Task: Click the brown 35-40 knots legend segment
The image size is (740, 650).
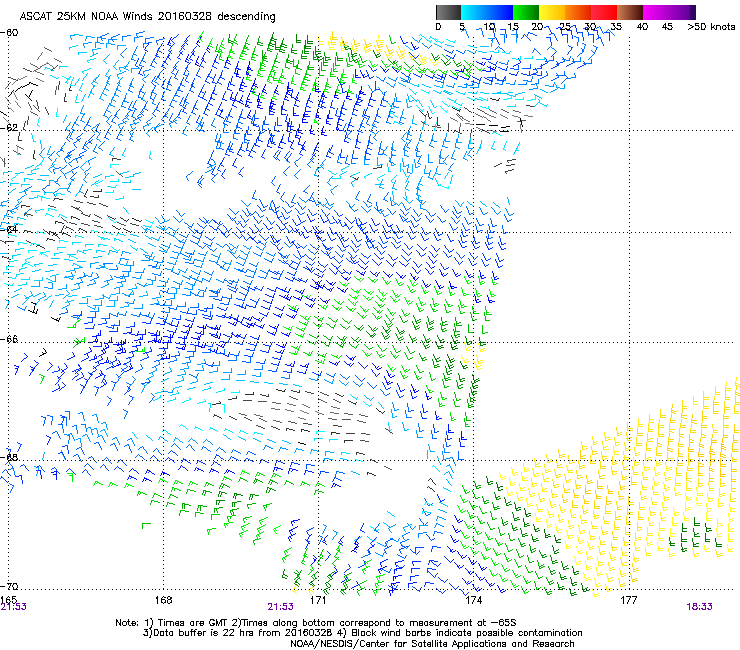Action: (630, 12)
